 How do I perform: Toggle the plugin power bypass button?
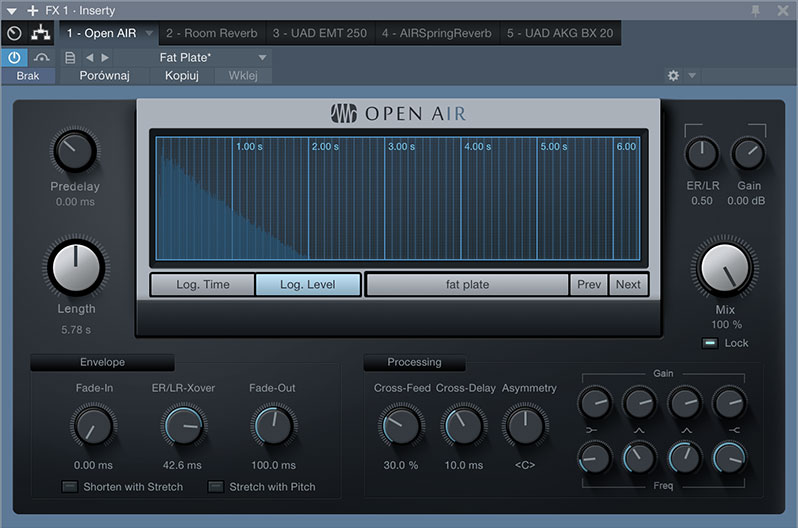14,58
